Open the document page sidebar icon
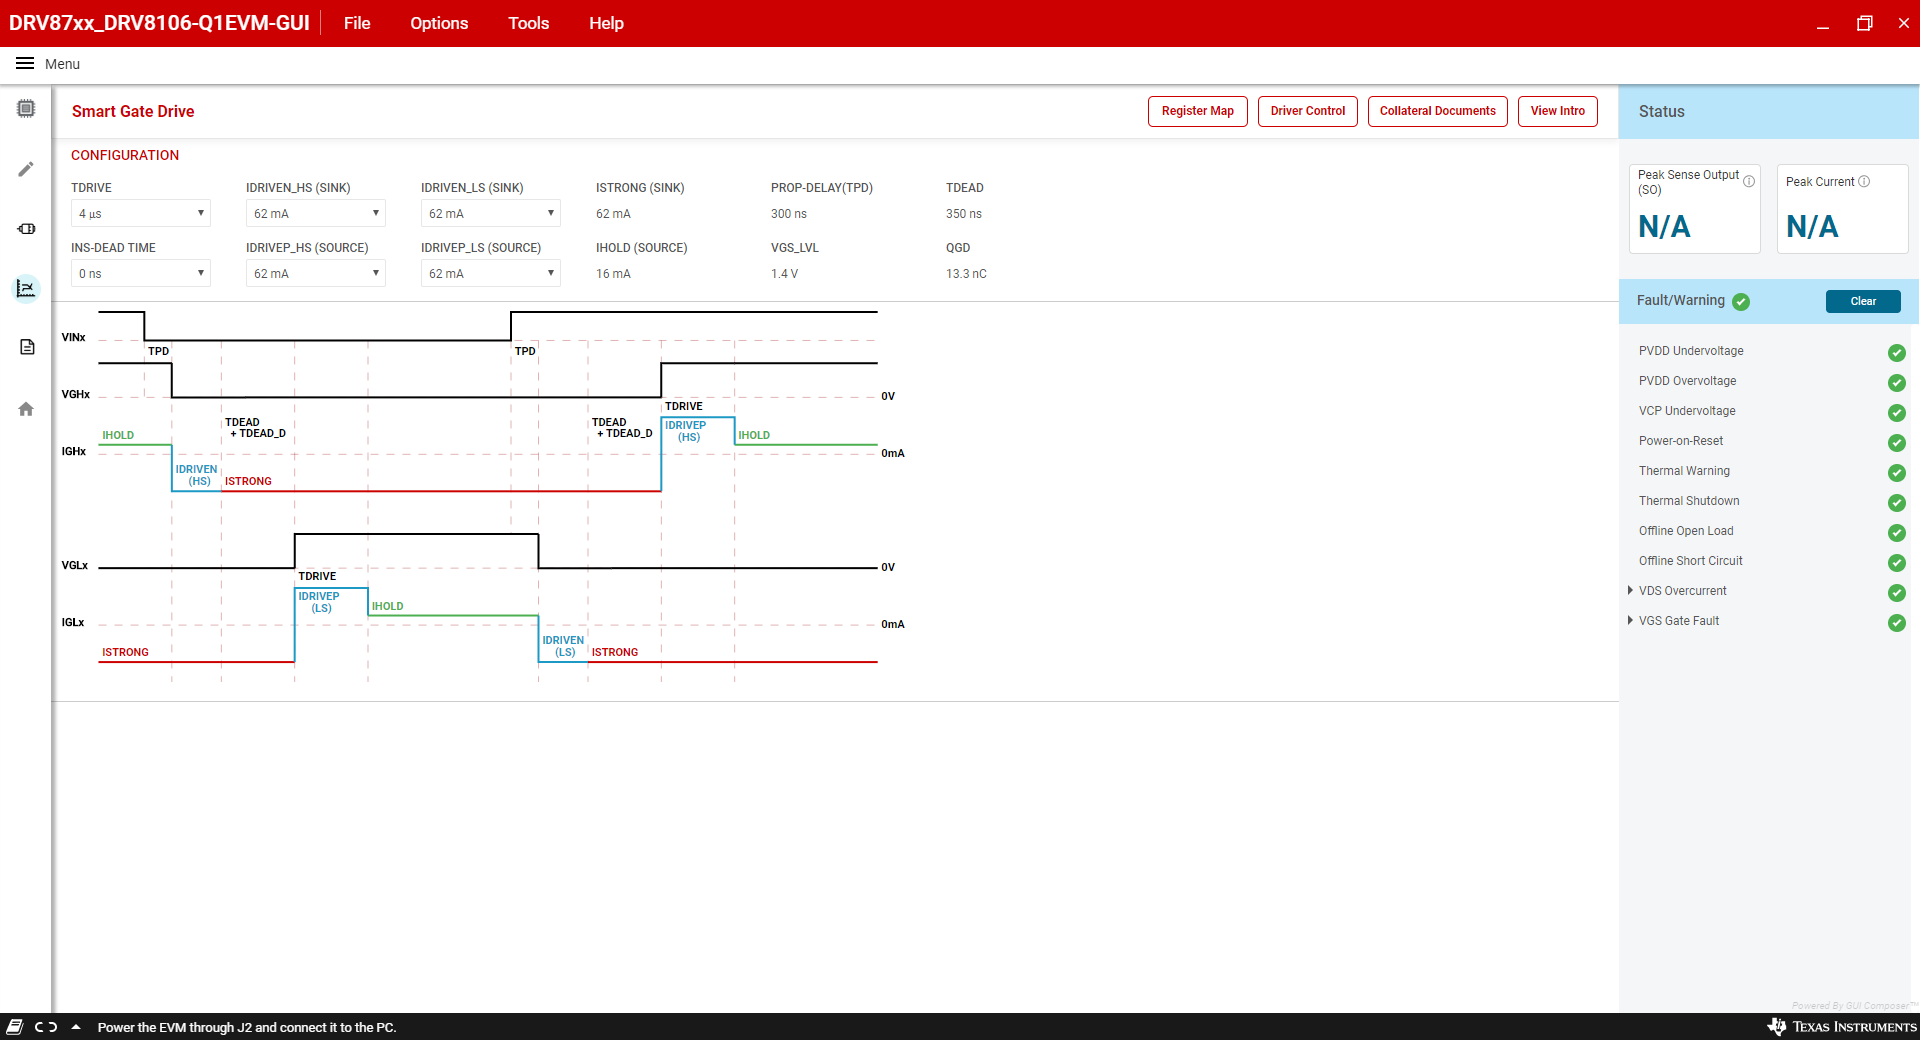This screenshot has height=1040, width=1920. coord(27,347)
